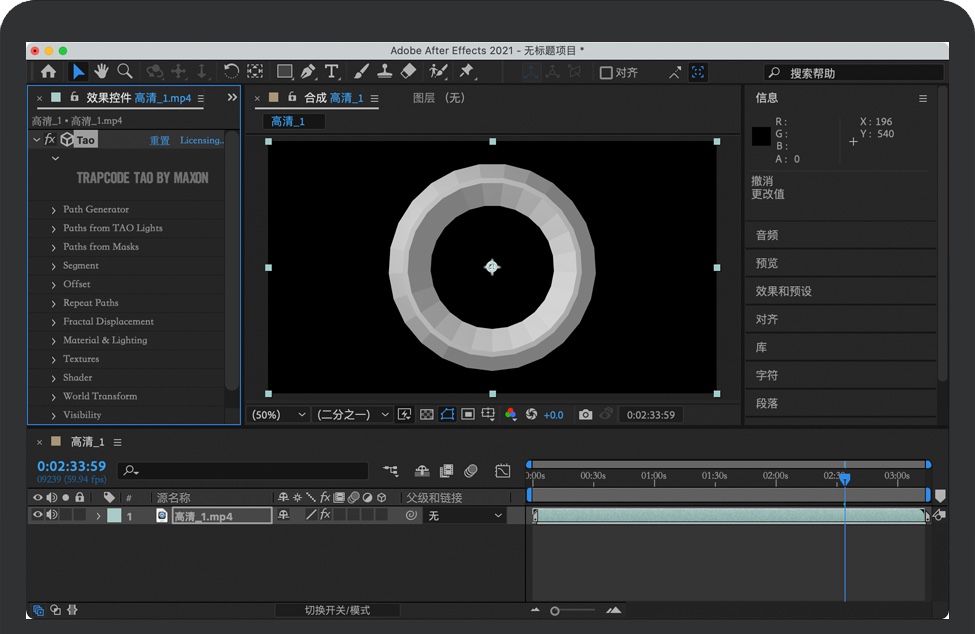Screen dimensions: 975x634
Task: Select the Pen tool
Action: [308, 71]
